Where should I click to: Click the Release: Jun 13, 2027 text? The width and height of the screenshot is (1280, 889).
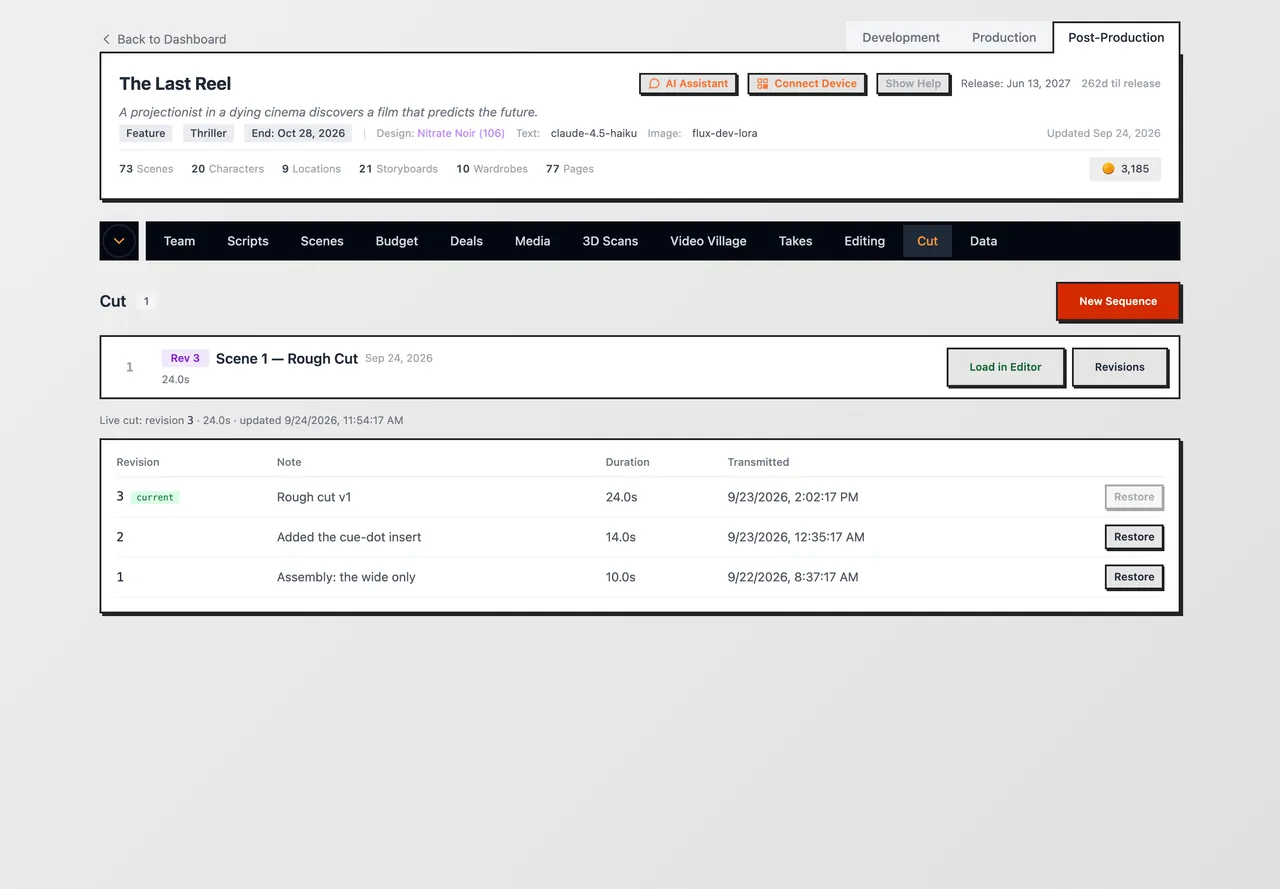coord(1016,84)
